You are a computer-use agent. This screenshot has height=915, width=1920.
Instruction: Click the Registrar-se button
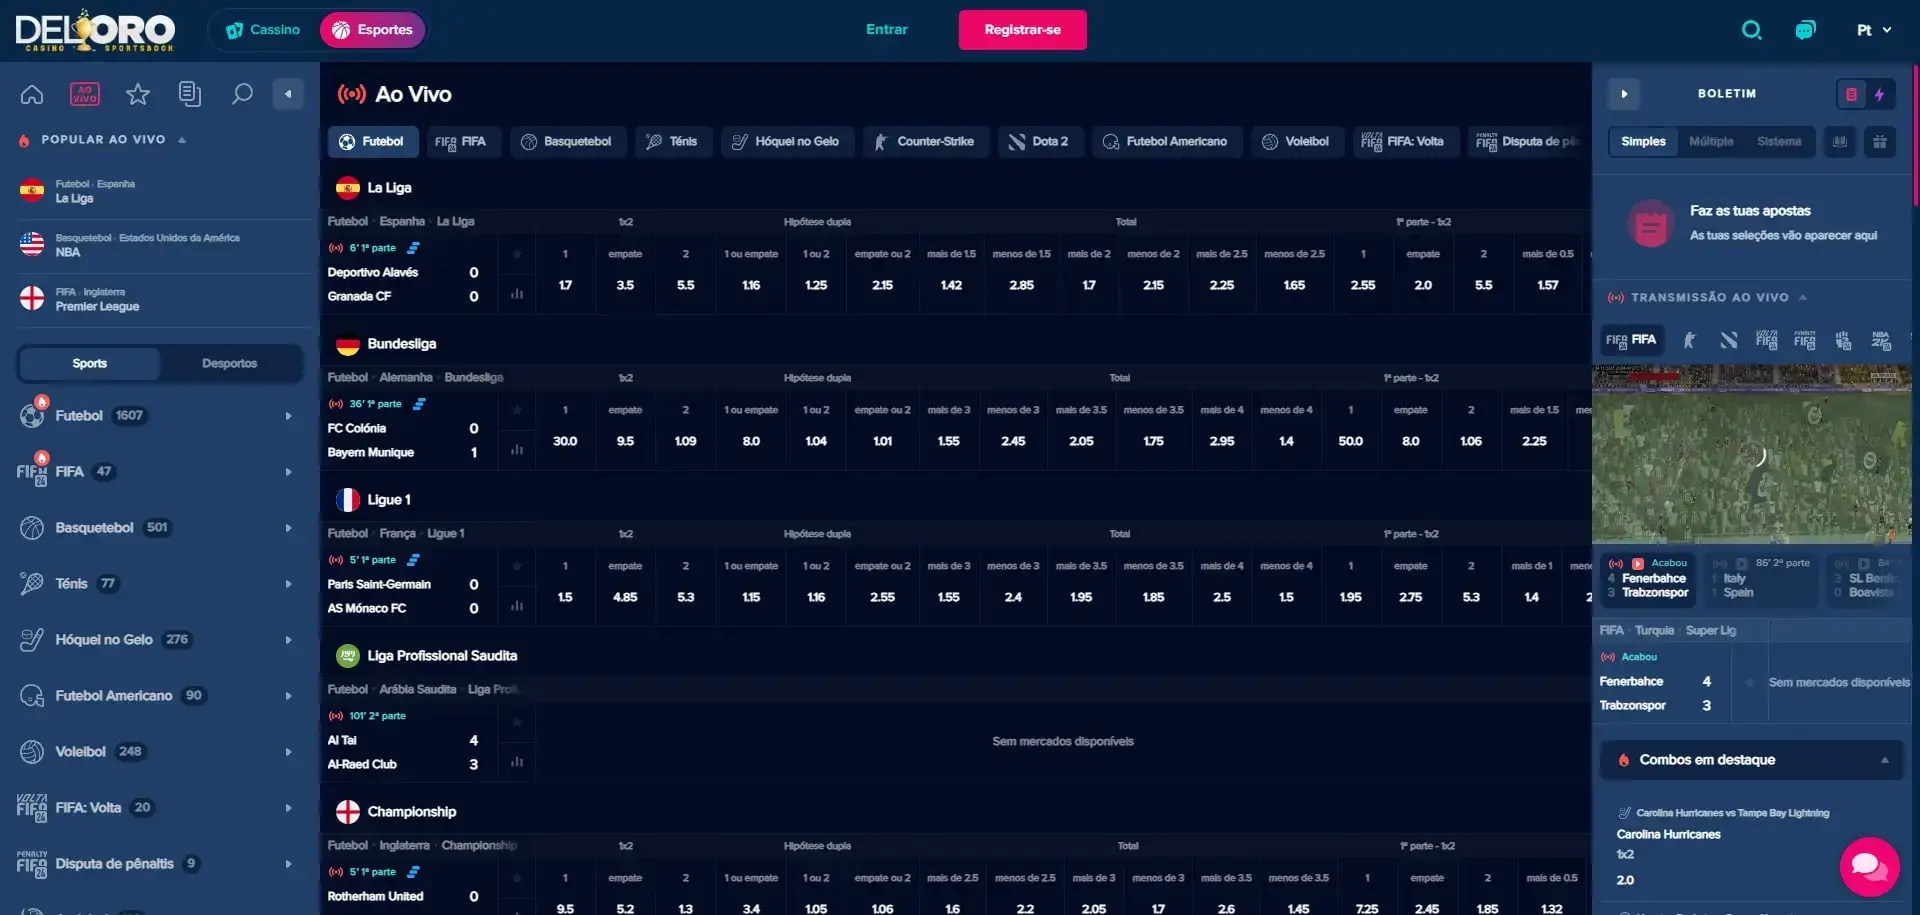pyautogui.click(x=1022, y=30)
